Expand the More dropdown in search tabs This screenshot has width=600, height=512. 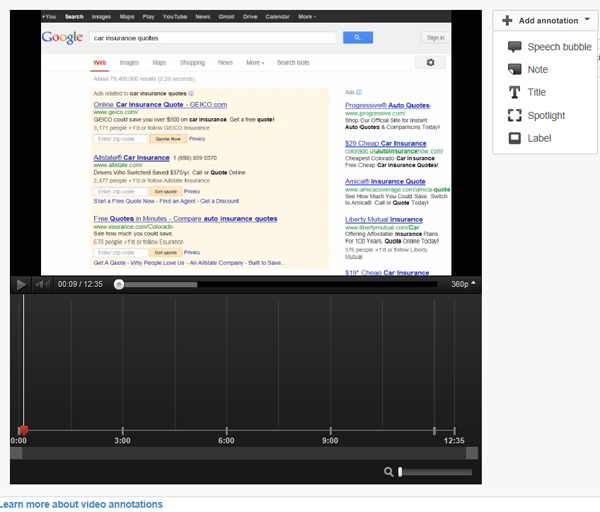tap(255, 62)
